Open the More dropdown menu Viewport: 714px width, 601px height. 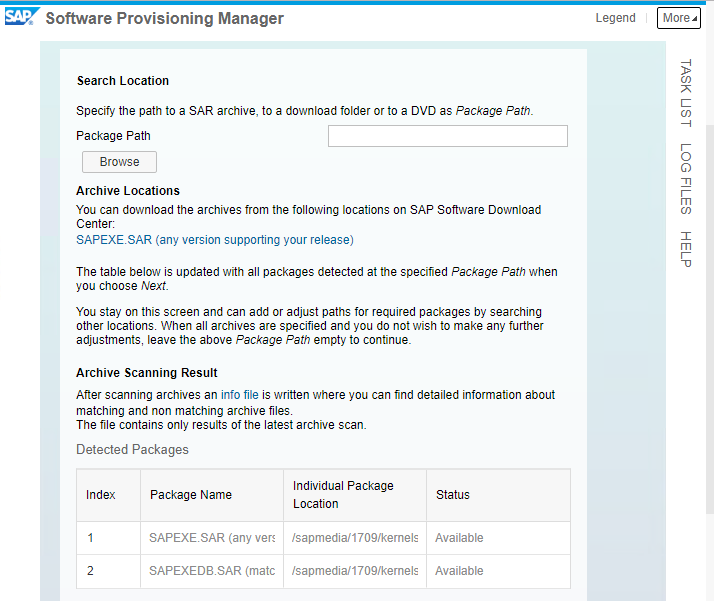tap(678, 18)
